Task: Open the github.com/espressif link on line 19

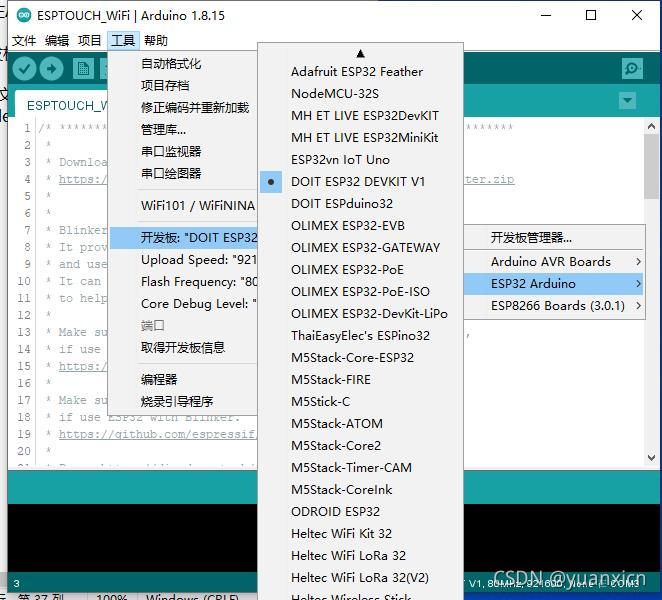Action: click(x=157, y=434)
